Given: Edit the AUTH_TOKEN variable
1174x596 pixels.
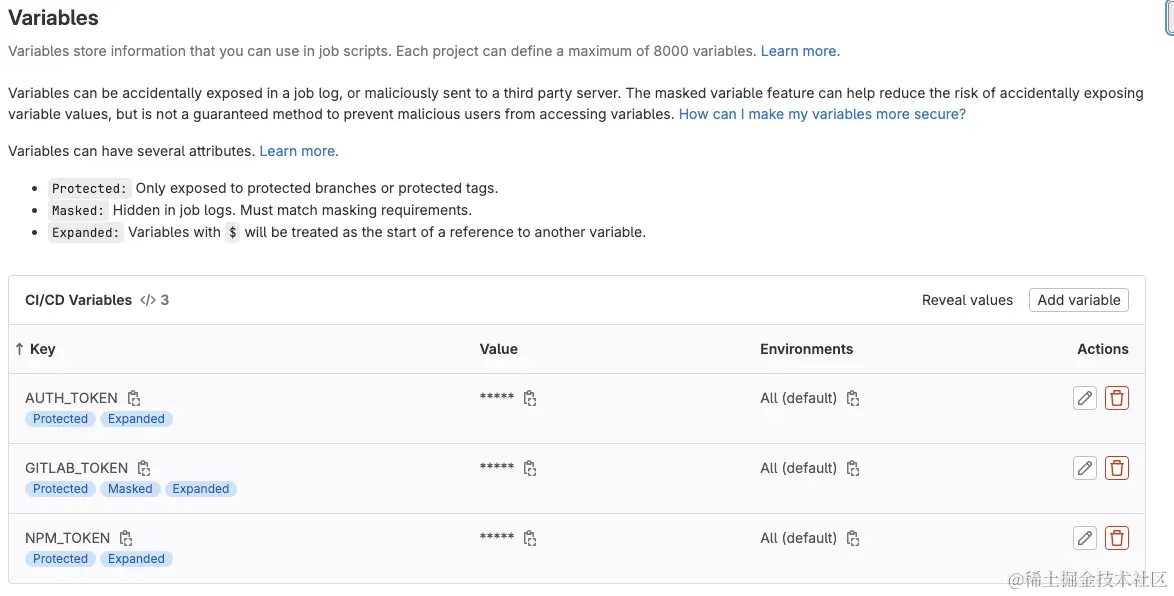Looking at the screenshot, I should click(1085, 398).
